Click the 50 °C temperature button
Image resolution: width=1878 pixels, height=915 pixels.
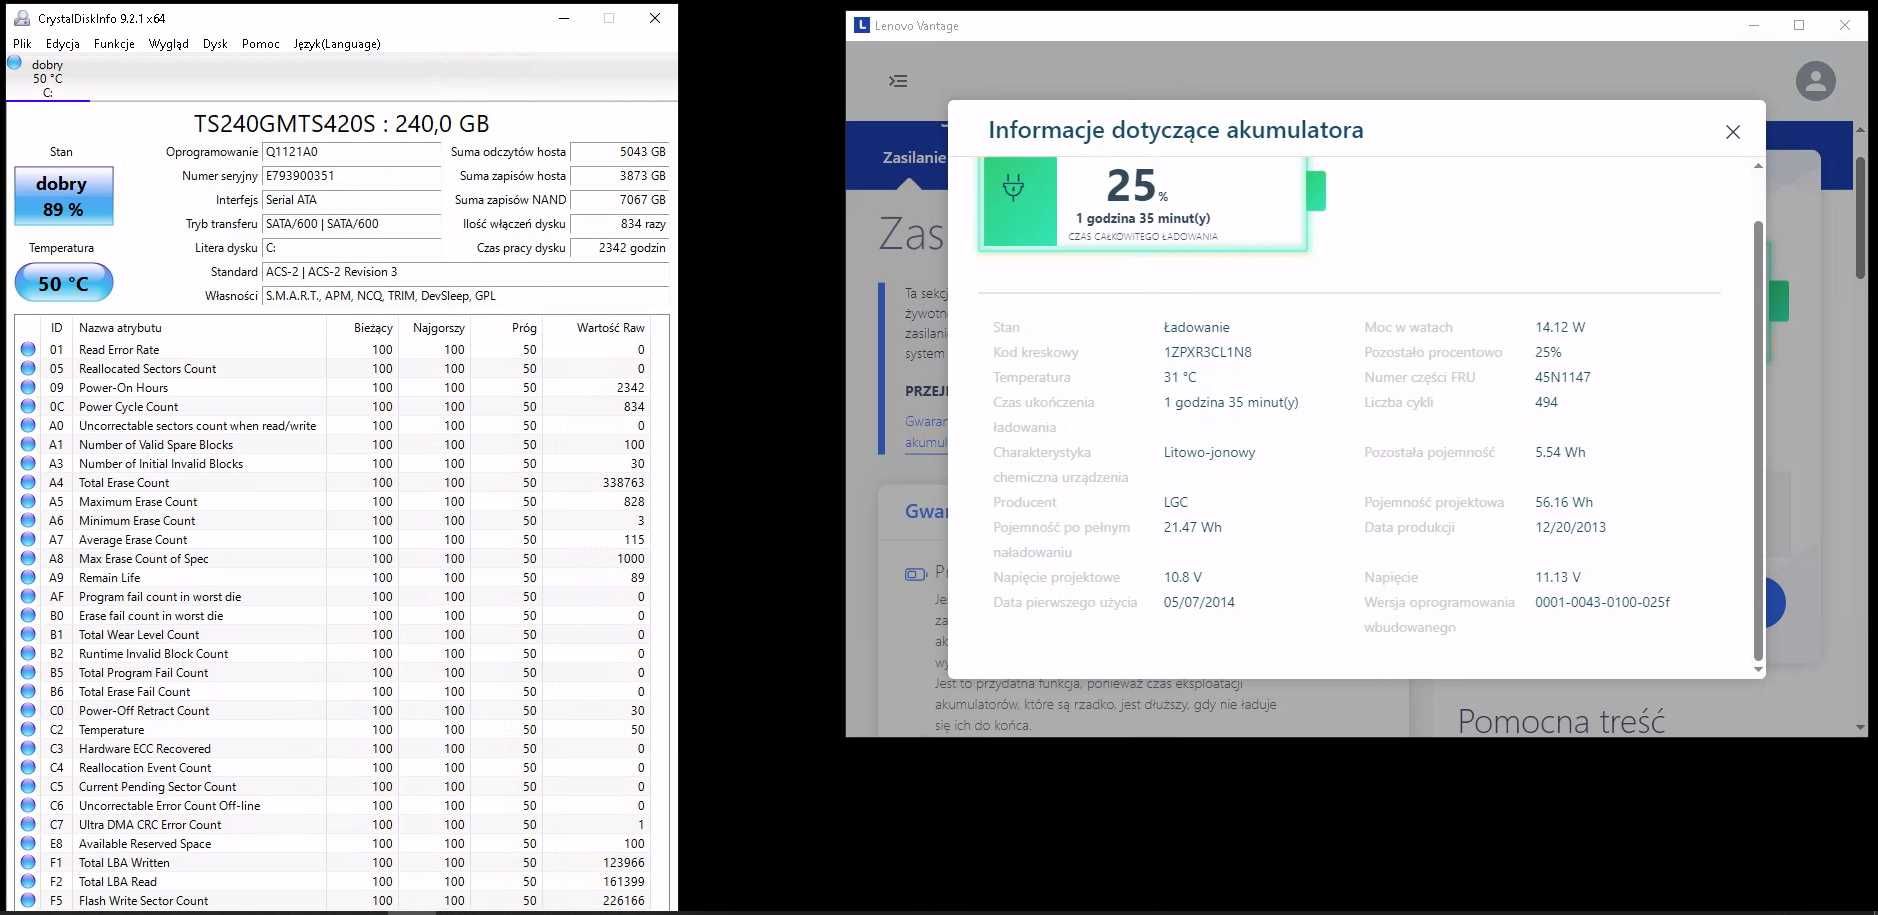coord(63,283)
